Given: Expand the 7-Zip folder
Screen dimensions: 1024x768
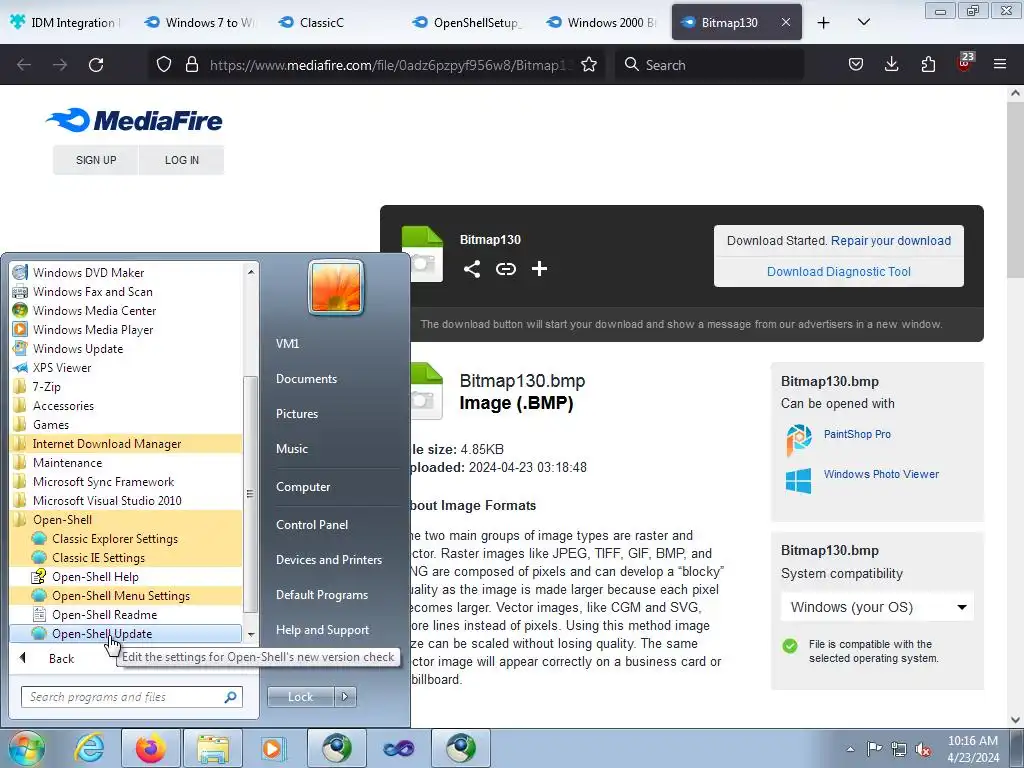Looking at the screenshot, I should click(x=127, y=387).
